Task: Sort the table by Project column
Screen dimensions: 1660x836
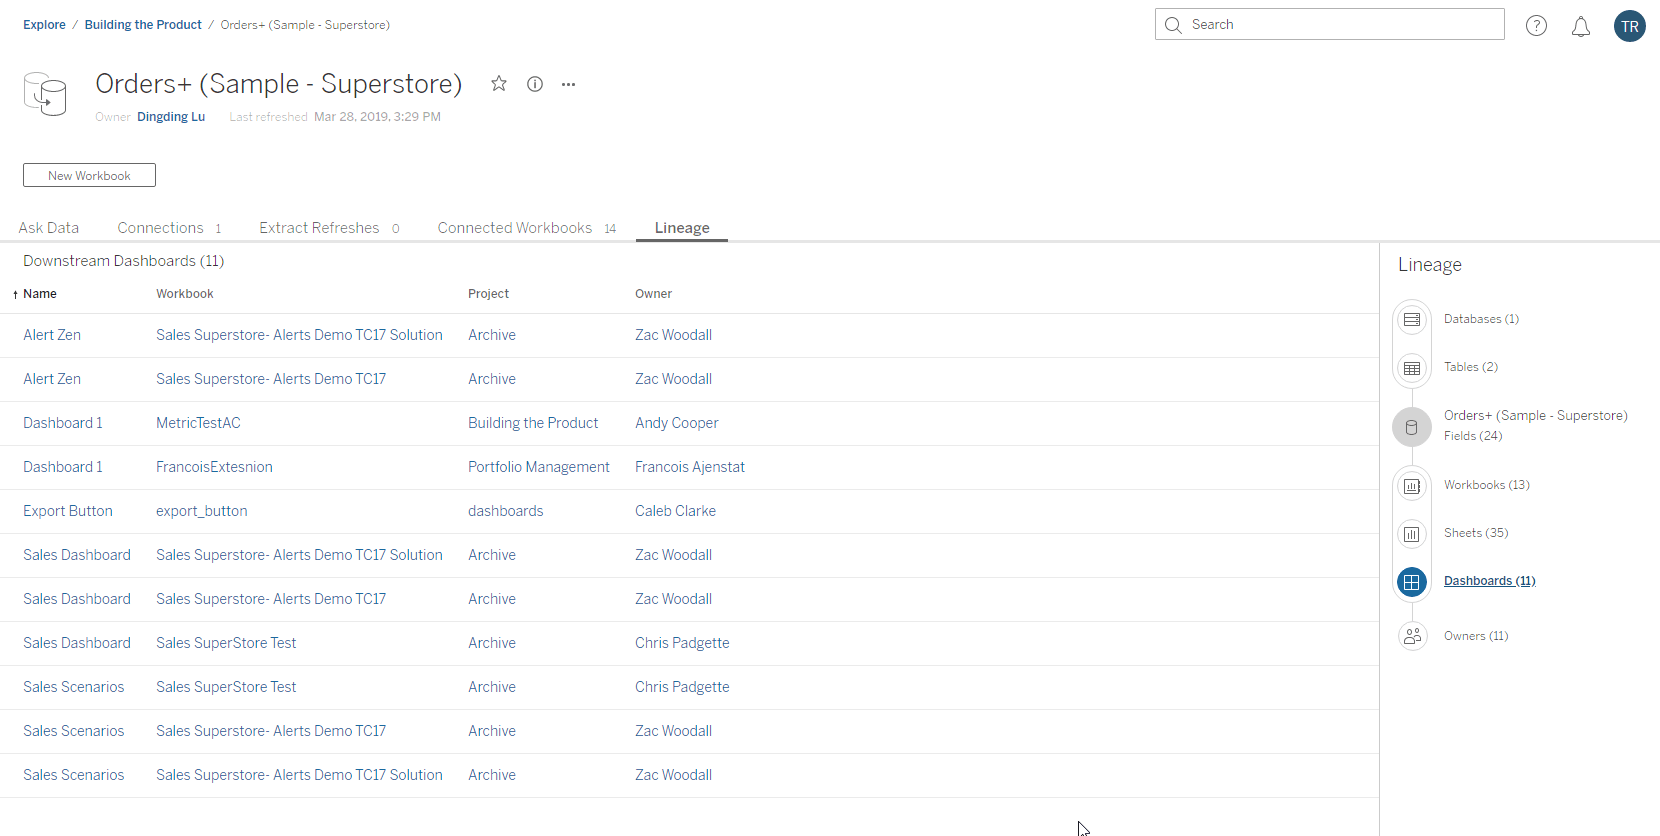Action: [488, 294]
